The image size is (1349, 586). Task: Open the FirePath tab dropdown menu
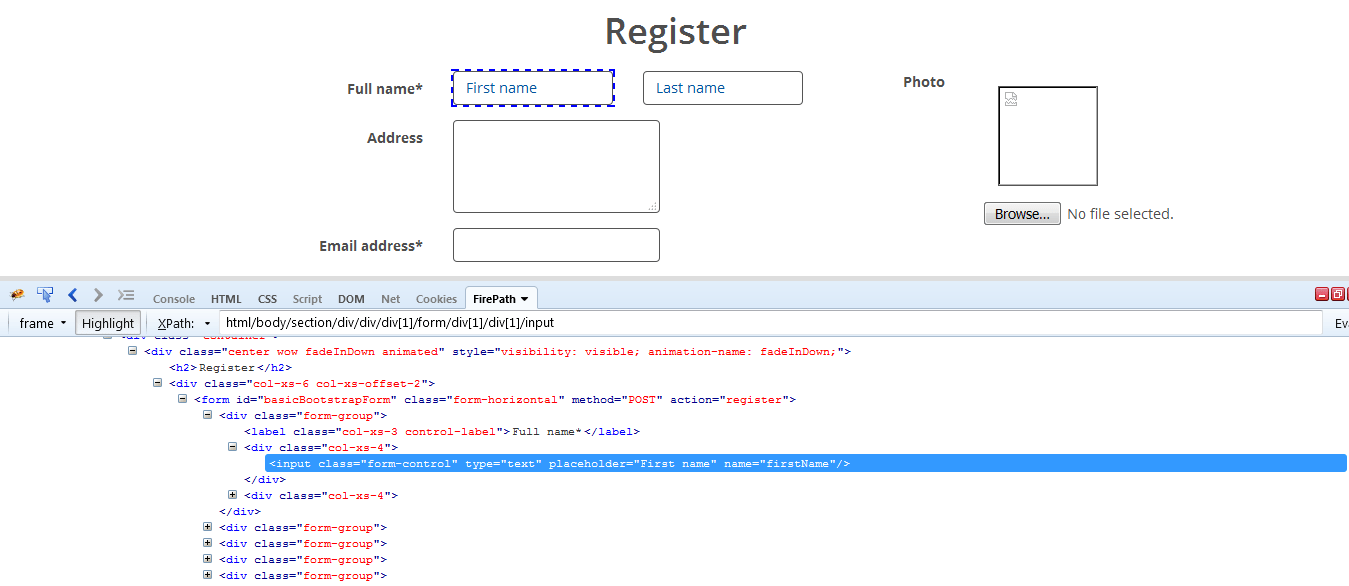[x=524, y=299]
